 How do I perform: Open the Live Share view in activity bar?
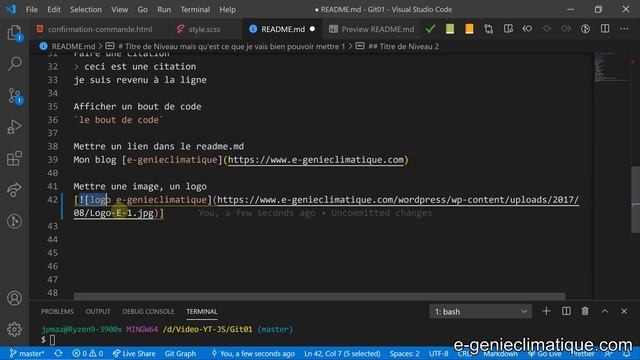click(x=15, y=190)
